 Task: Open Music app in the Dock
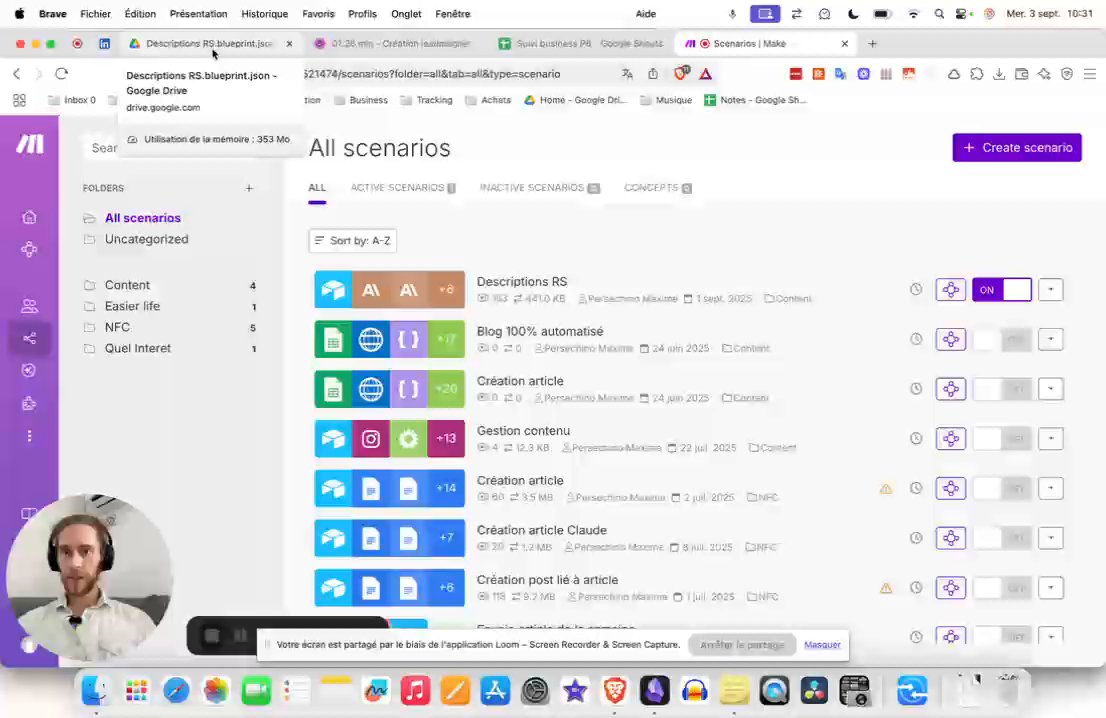(x=415, y=690)
